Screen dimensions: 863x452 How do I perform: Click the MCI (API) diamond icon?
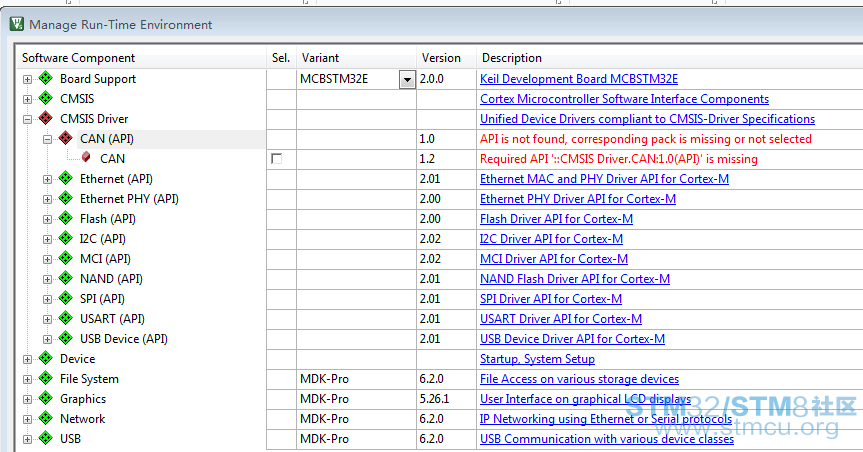point(65,258)
